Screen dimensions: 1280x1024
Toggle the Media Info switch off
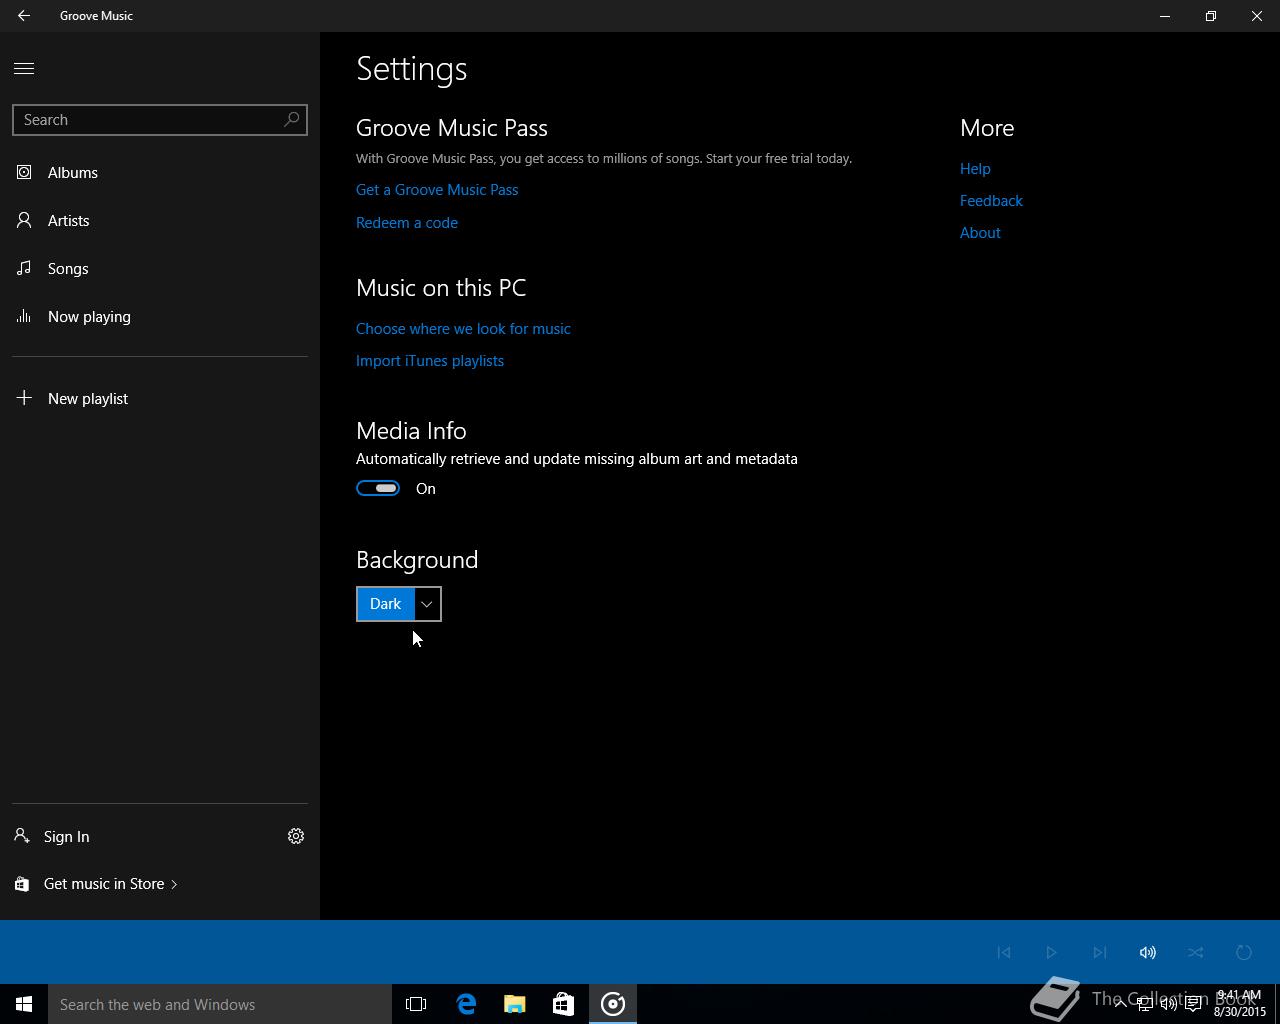pos(378,488)
